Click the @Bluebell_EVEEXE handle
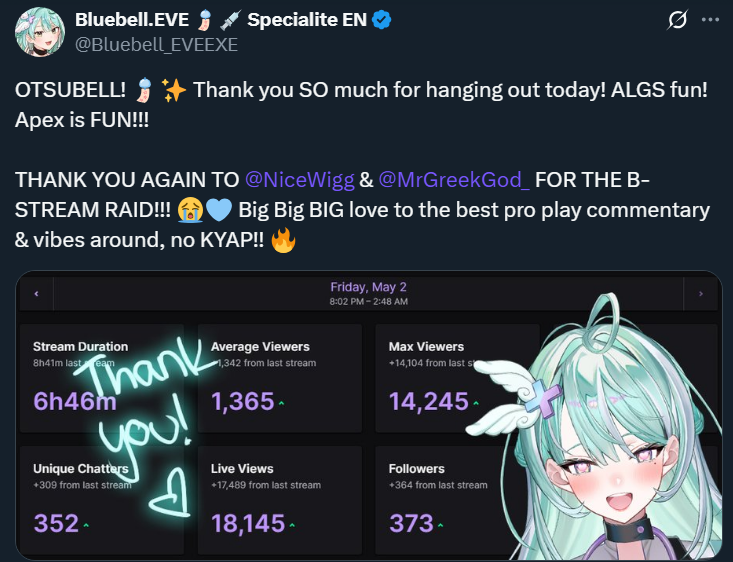Image resolution: width=733 pixels, height=562 pixels. [156, 45]
